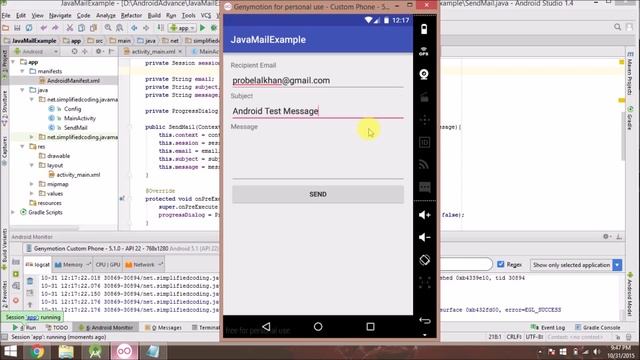Open the Gradle Console tool window

(x=597, y=327)
